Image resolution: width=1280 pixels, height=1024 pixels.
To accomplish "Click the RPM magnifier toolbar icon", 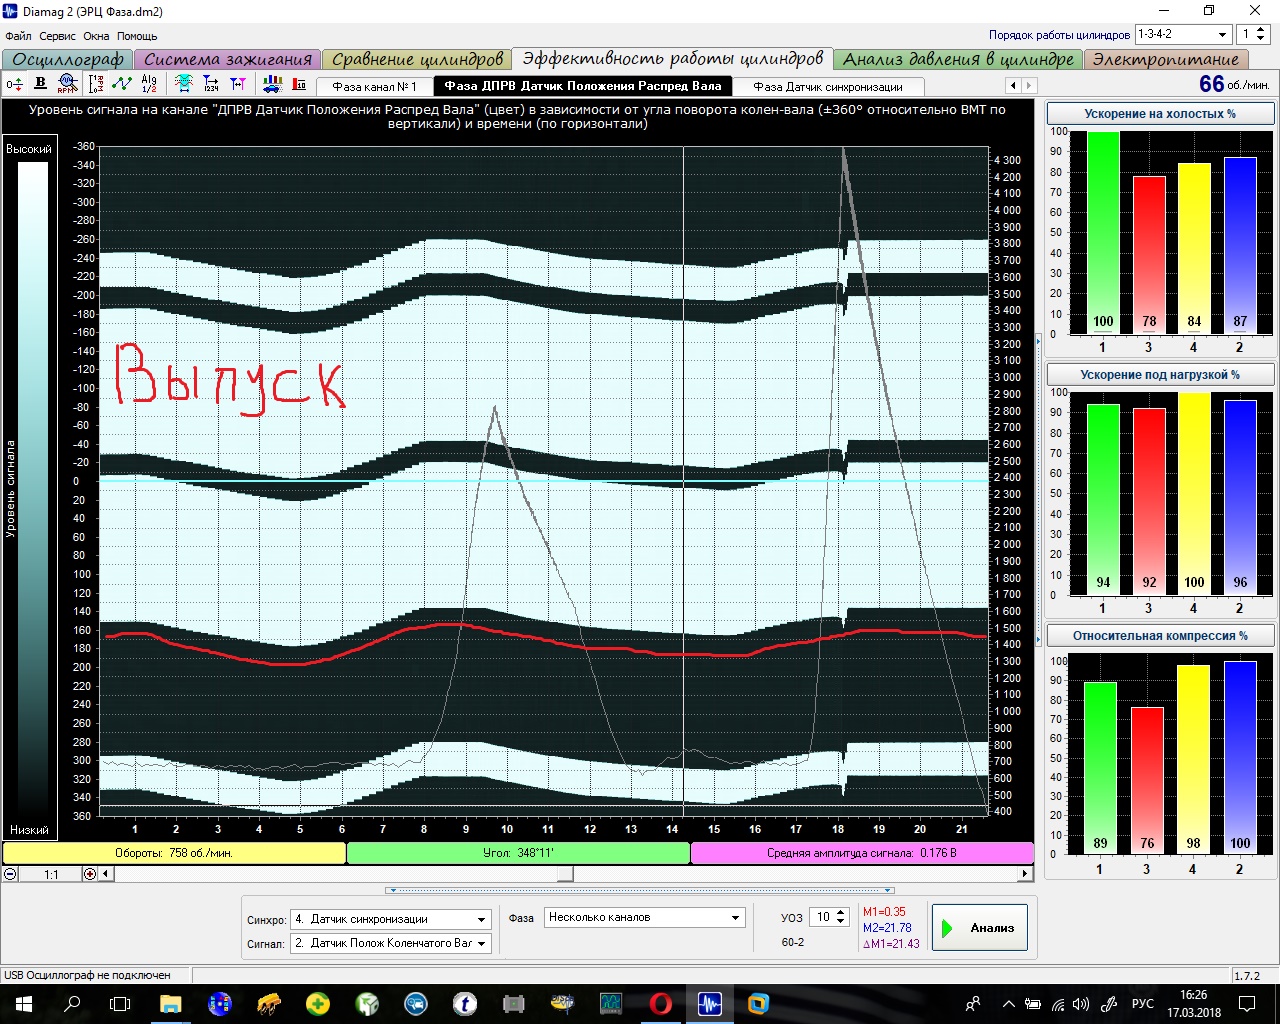I will coord(68,84).
